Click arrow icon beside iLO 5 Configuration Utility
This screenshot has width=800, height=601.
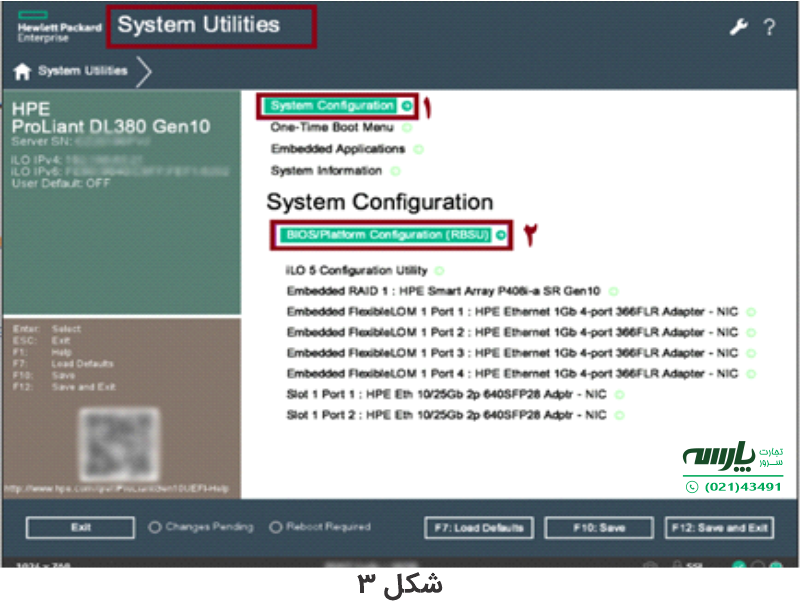tap(439, 270)
